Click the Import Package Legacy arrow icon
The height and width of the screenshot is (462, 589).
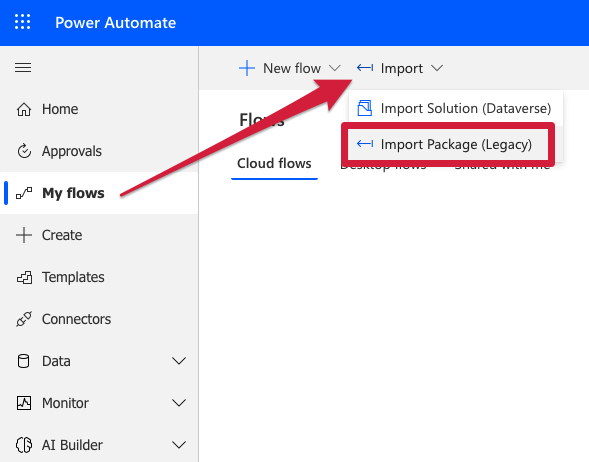365,144
